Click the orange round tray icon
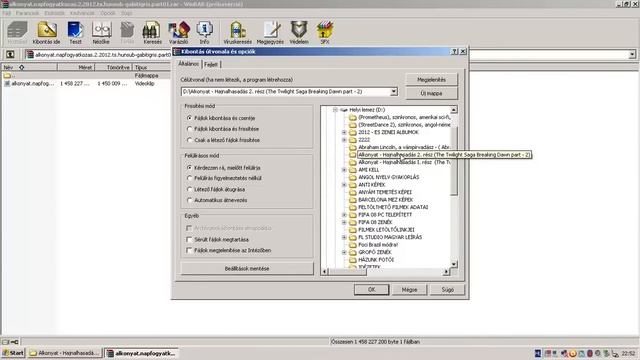Screen dimensions: 640x360 pos(573,353)
